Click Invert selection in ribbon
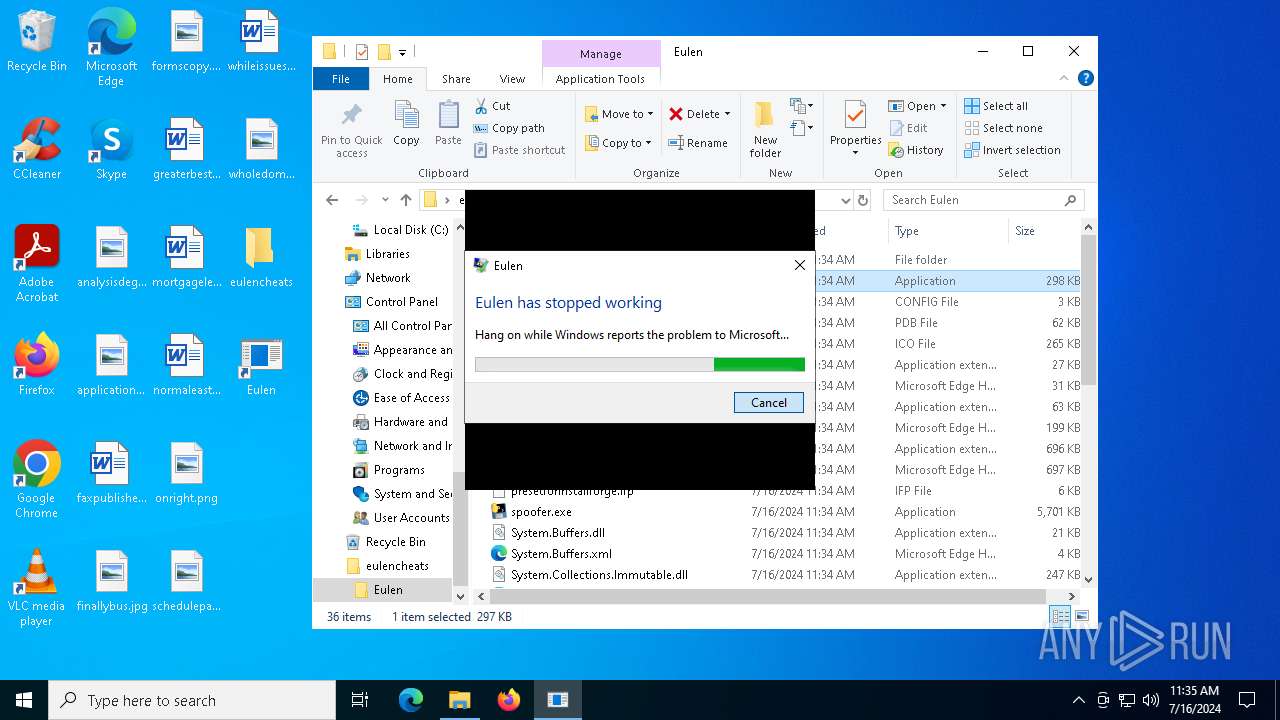Screen dimensions: 1280x720 1012,150
